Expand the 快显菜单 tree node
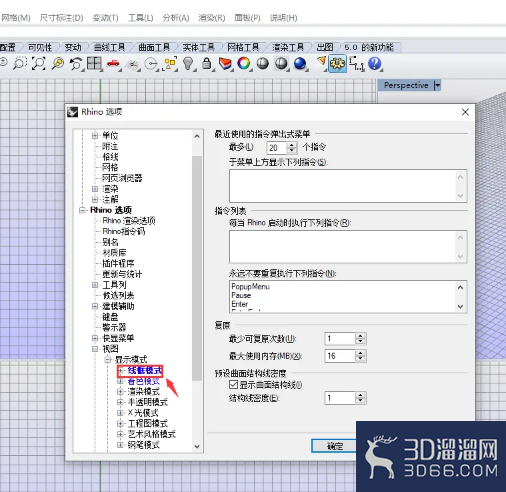 coord(95,338)
